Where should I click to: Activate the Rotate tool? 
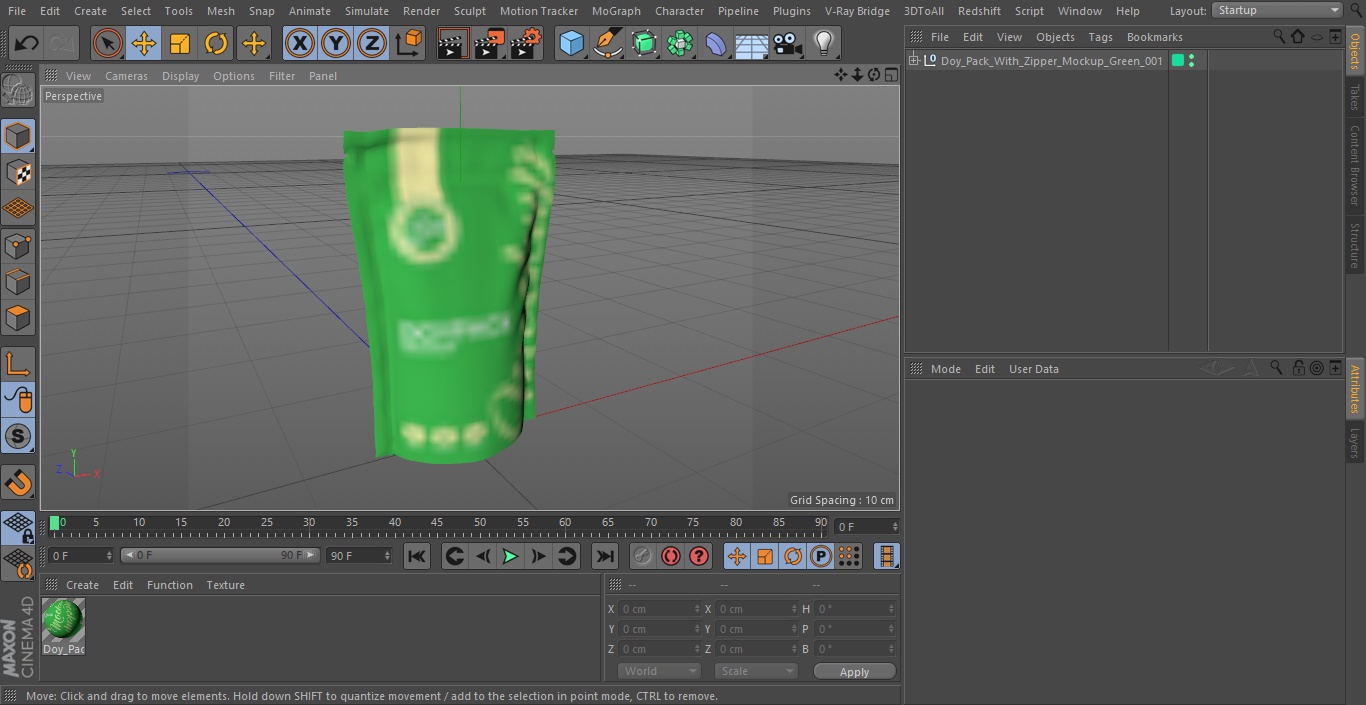tap(216, 43)
